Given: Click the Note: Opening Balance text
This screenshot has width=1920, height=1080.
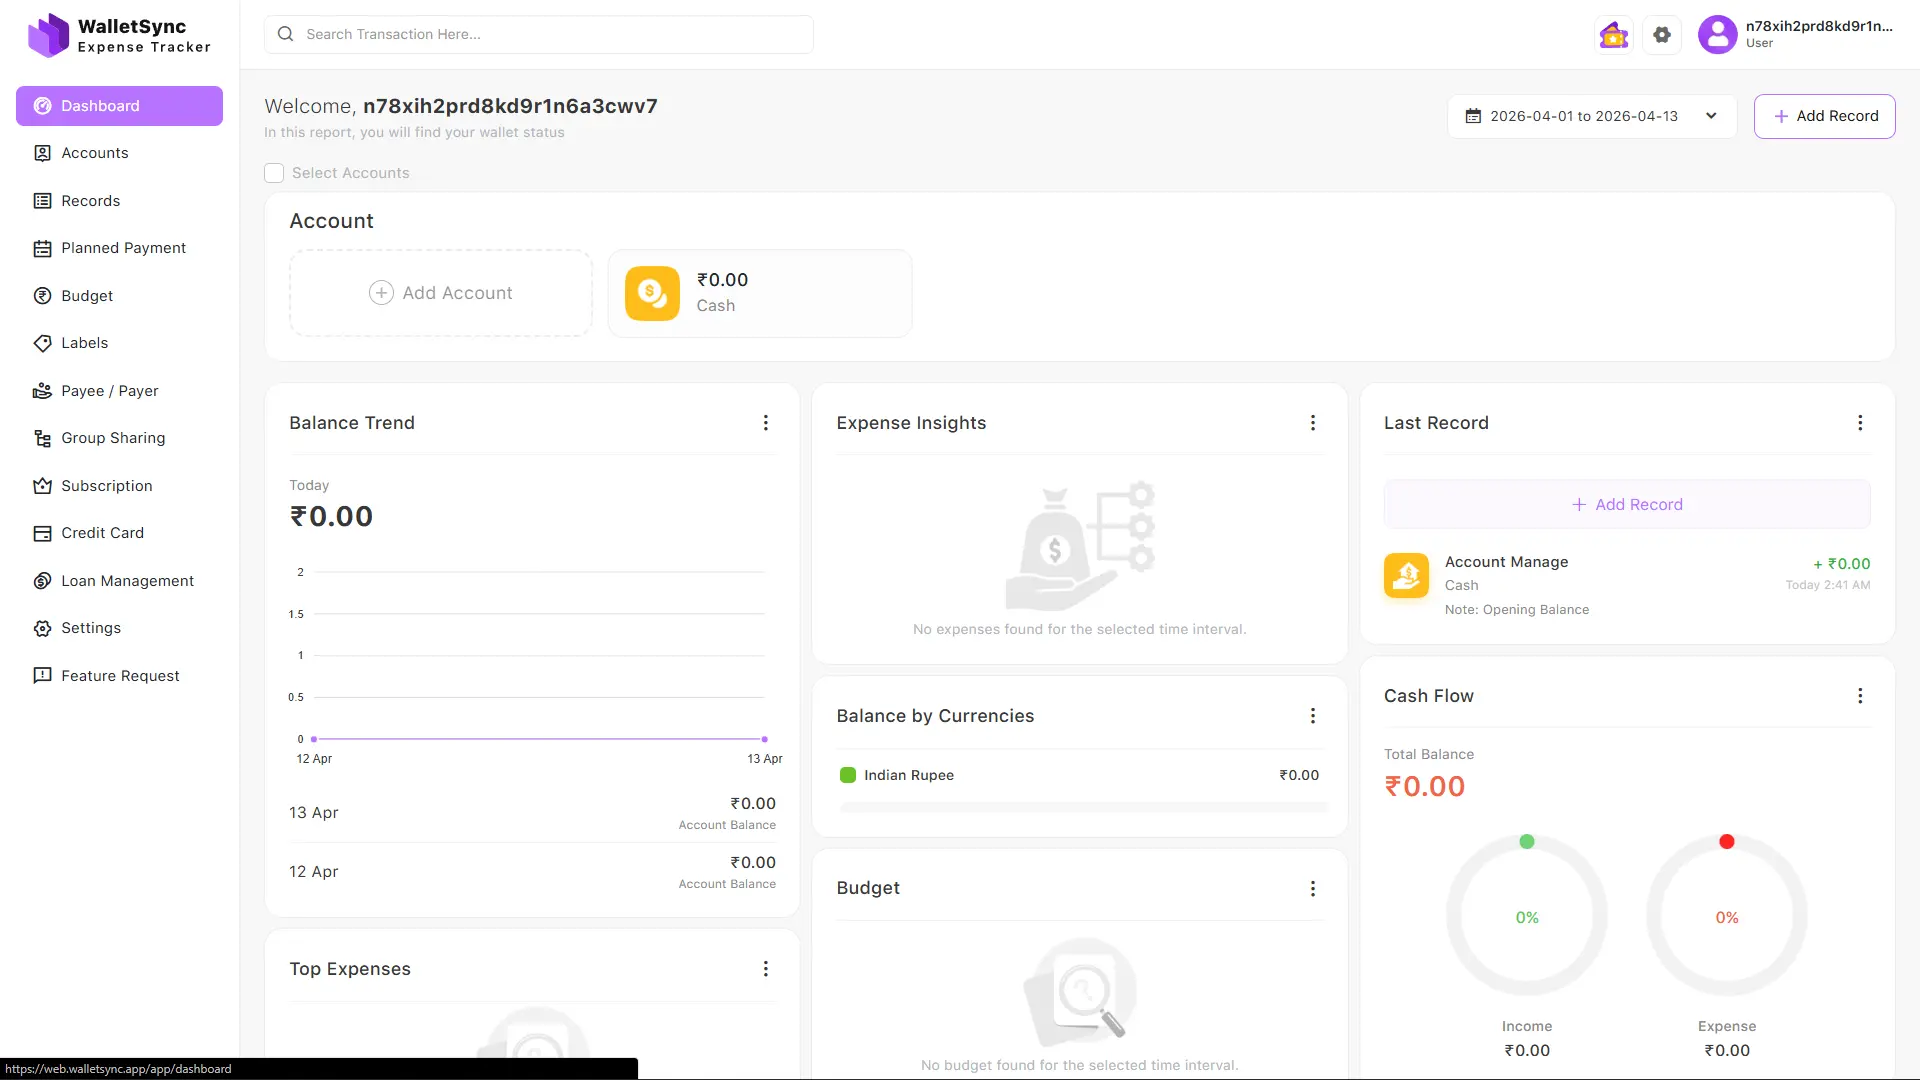Looking at the screenshot, I should (1516, 610).
